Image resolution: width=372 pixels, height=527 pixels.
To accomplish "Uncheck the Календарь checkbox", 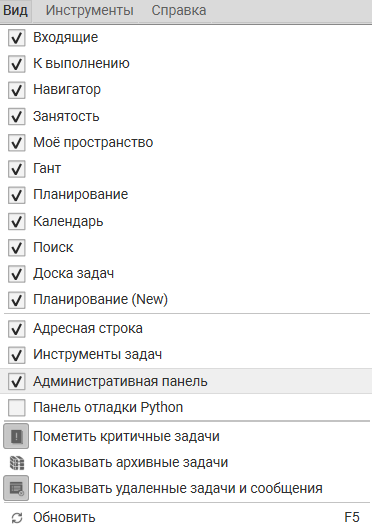I will point(16,221).
